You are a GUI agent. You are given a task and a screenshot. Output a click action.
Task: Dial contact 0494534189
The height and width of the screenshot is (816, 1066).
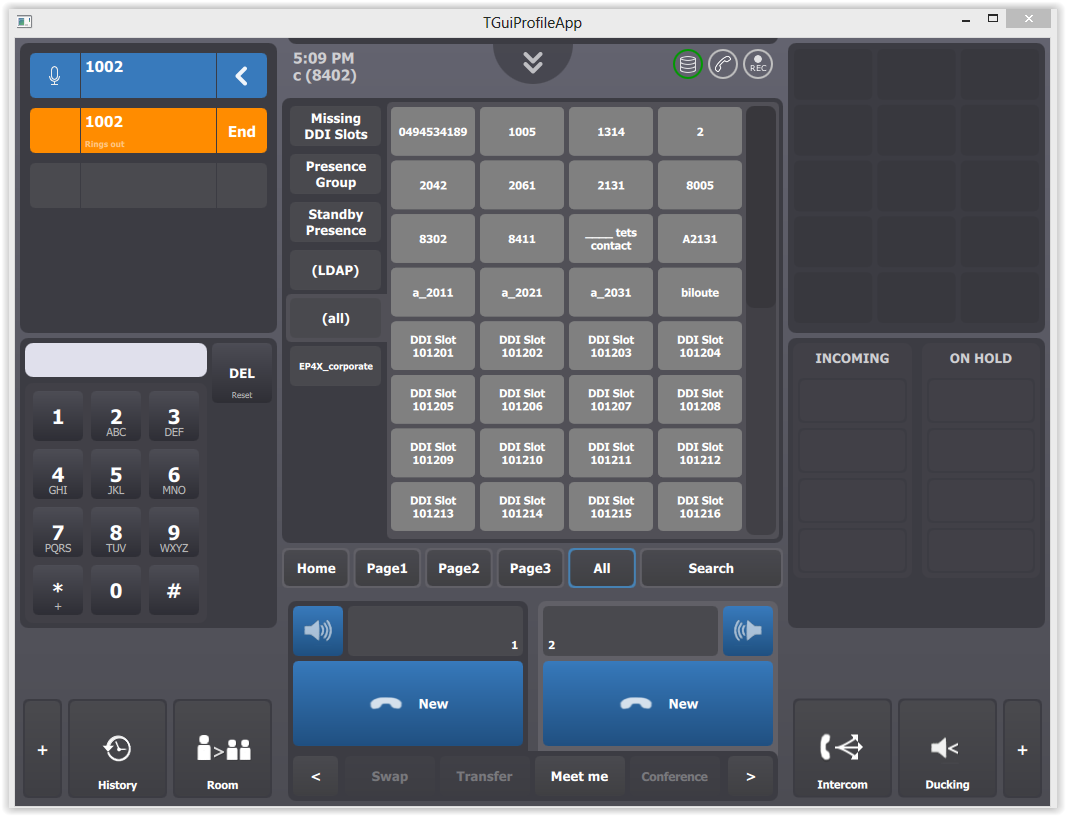433,132
